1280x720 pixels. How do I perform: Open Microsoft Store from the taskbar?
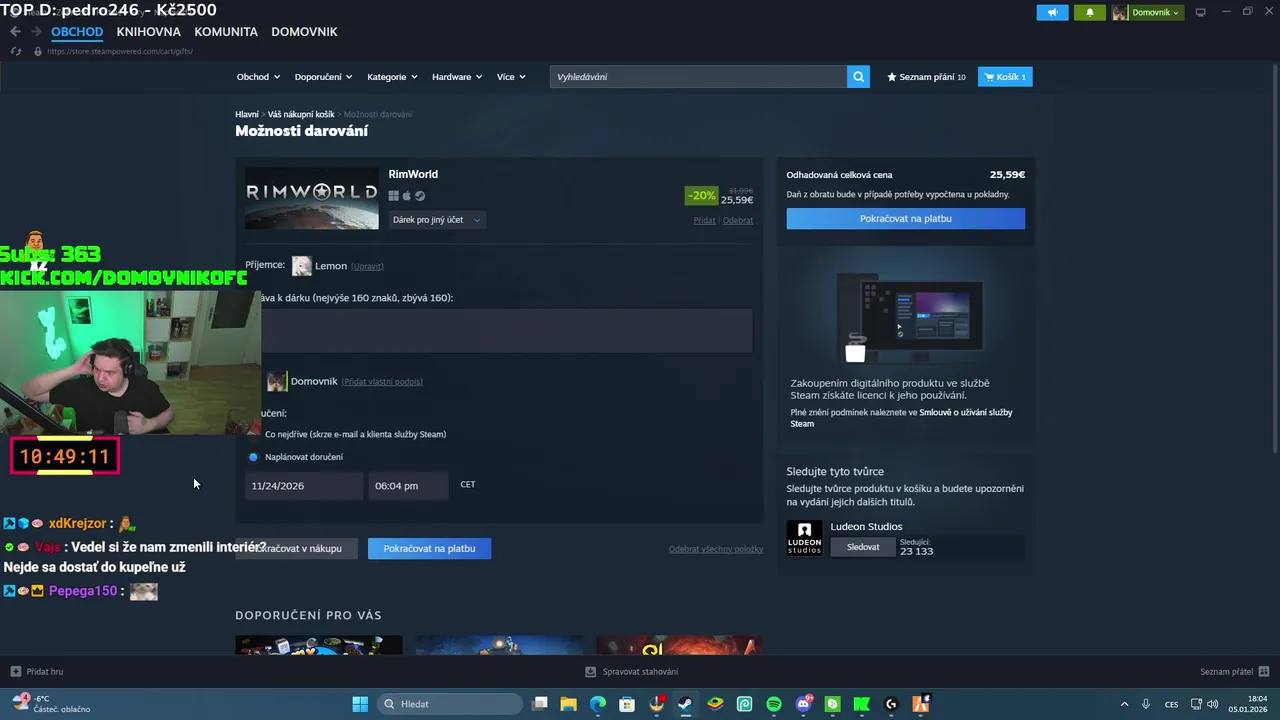[x=626, y=704]
